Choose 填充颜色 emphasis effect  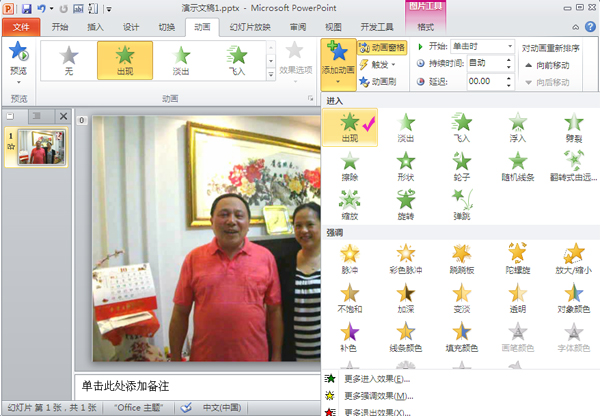coord(462,337)
